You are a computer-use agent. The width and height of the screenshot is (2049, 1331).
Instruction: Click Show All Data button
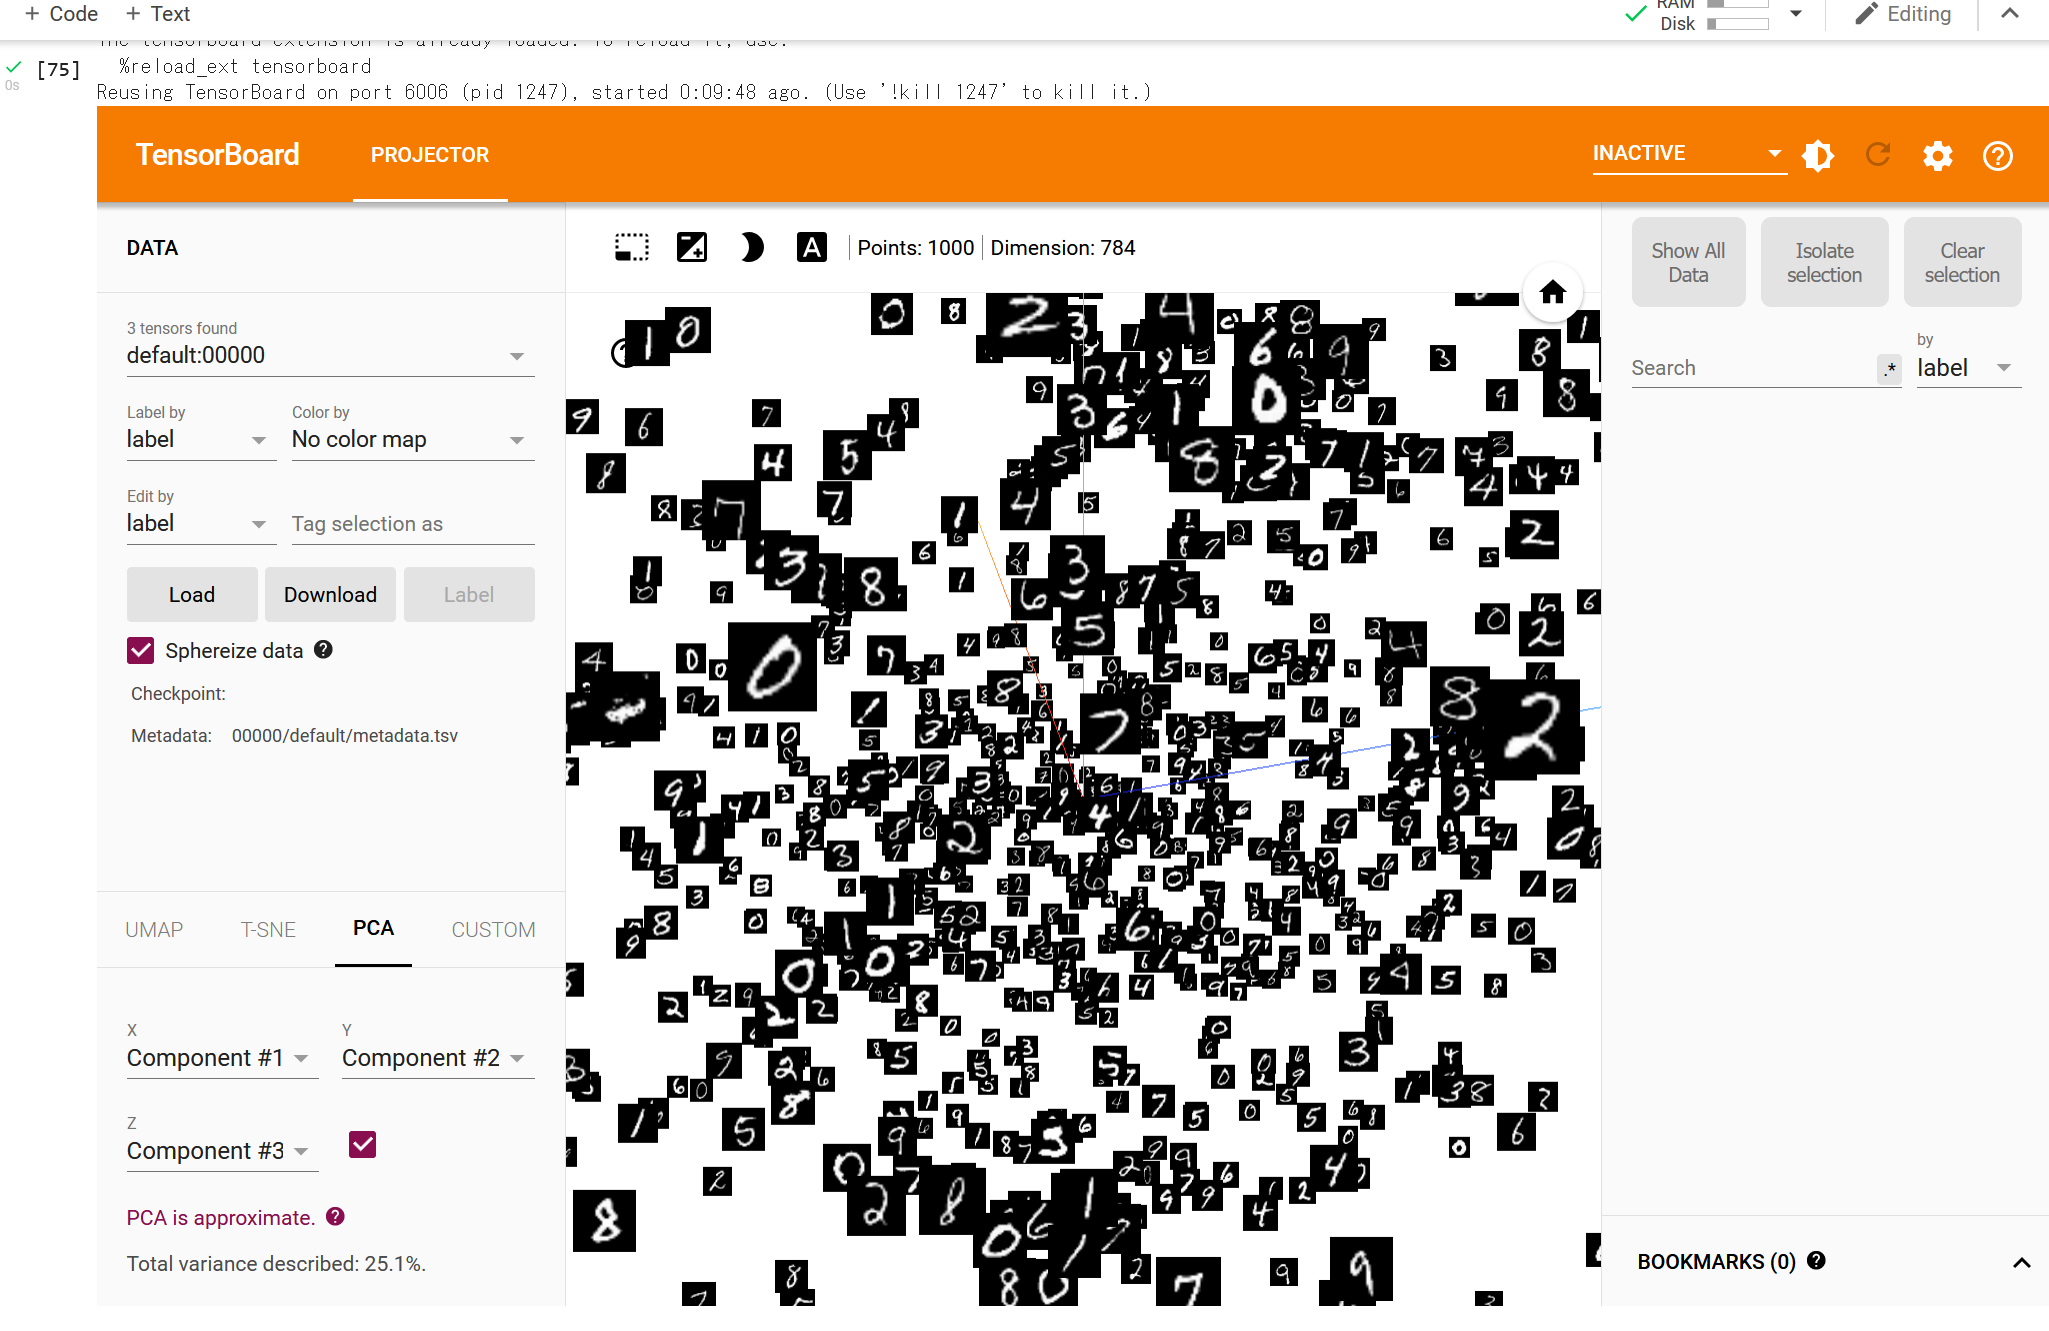pos(1688,262)
